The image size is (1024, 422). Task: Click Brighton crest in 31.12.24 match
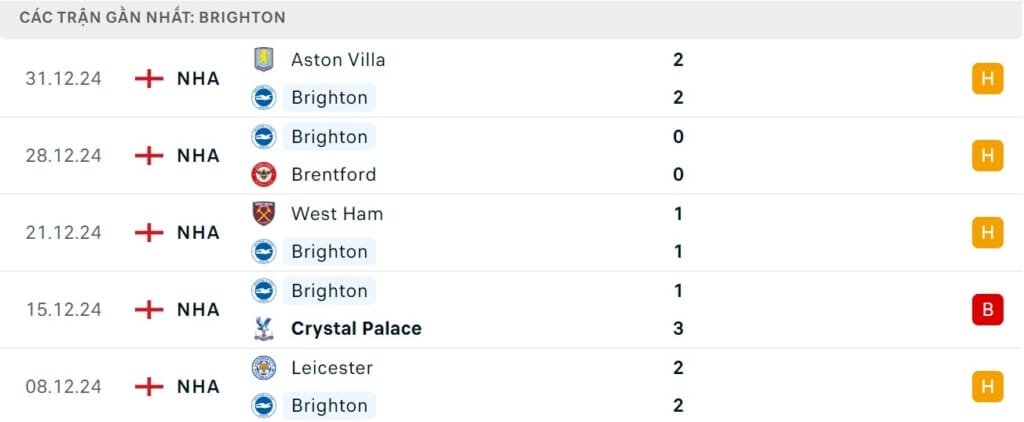(264, 97)
